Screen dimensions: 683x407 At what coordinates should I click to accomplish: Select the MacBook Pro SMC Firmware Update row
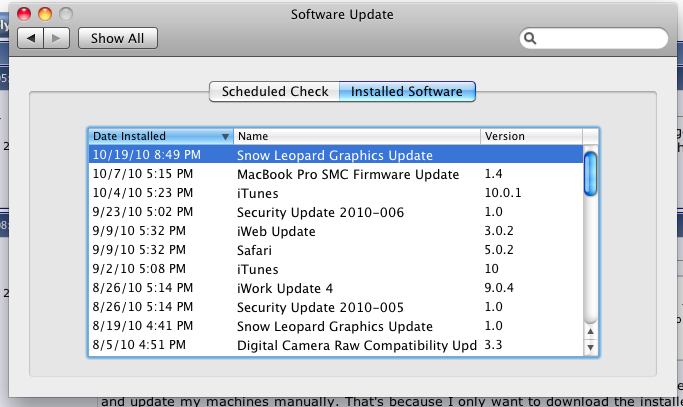pyautogui.click(x=336, y=174)
